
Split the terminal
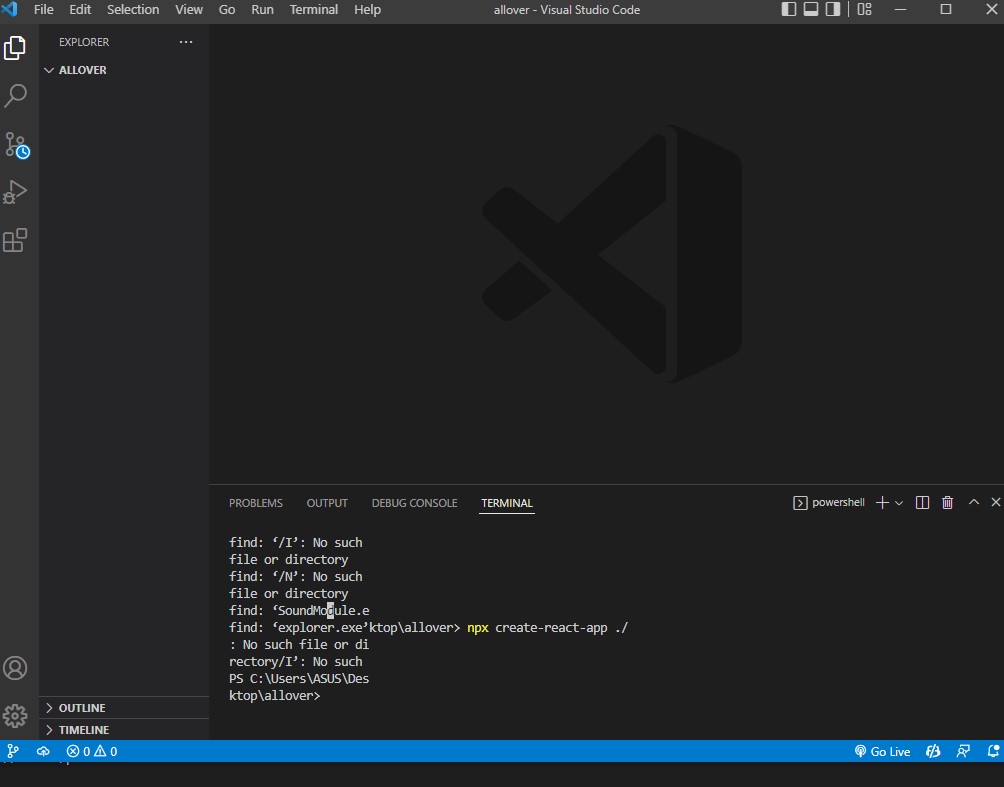click(922, 503)
